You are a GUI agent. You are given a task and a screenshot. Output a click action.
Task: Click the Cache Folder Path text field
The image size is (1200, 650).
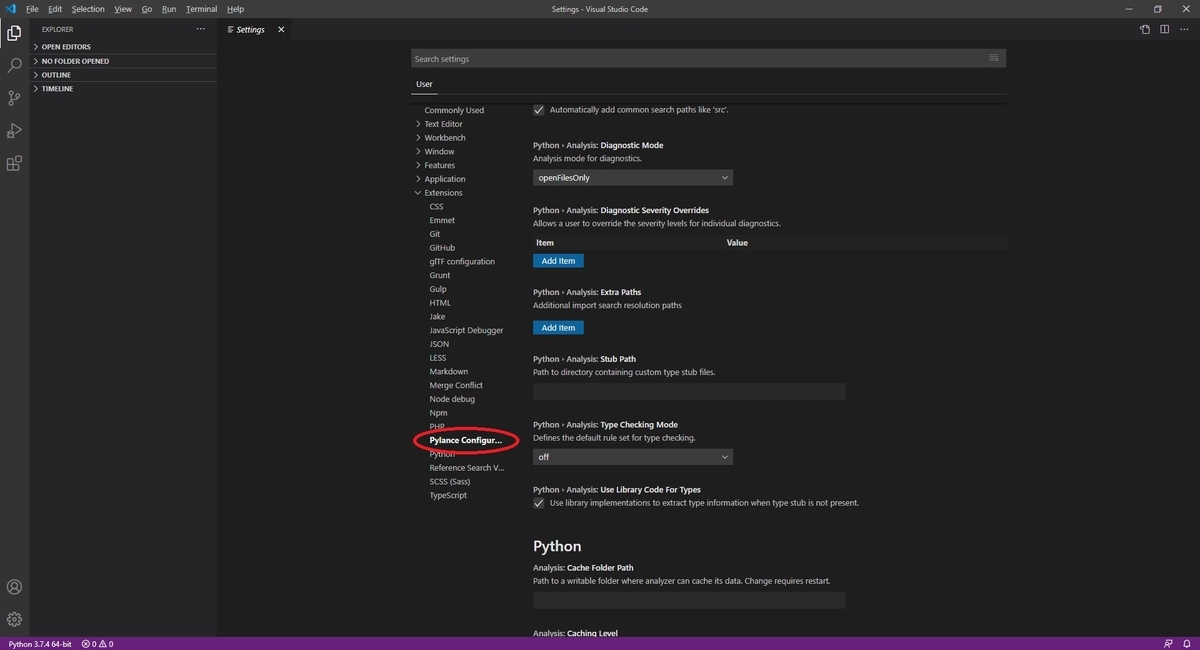click(689, 600)
